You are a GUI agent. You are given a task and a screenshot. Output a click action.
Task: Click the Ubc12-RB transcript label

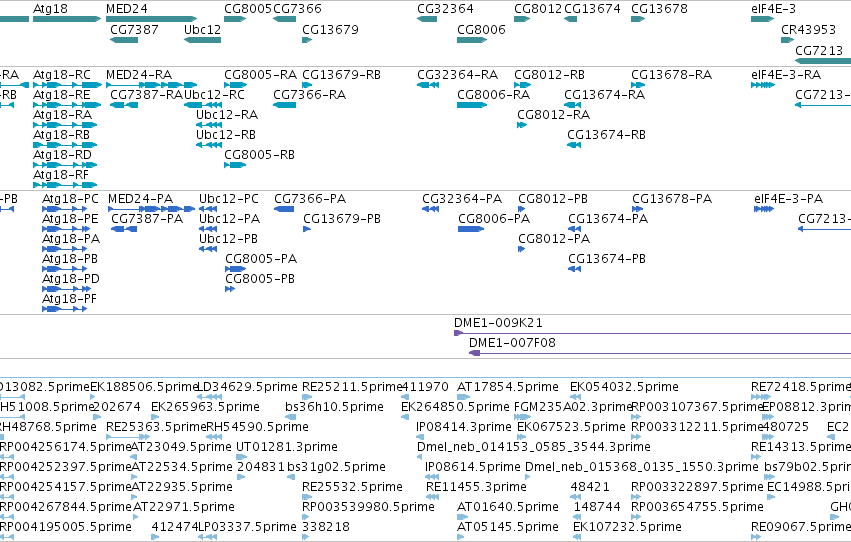tap(226, 135)
